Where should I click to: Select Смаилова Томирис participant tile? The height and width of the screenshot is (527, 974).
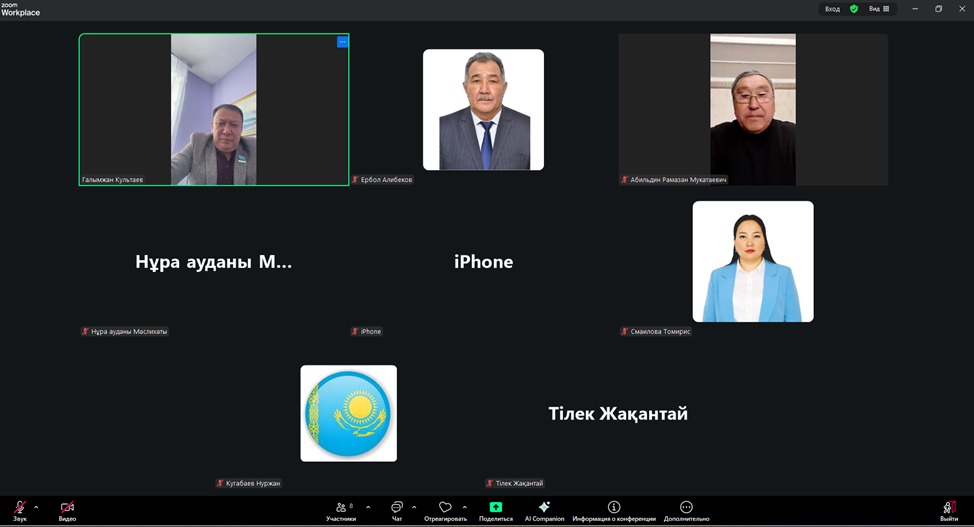753,262
